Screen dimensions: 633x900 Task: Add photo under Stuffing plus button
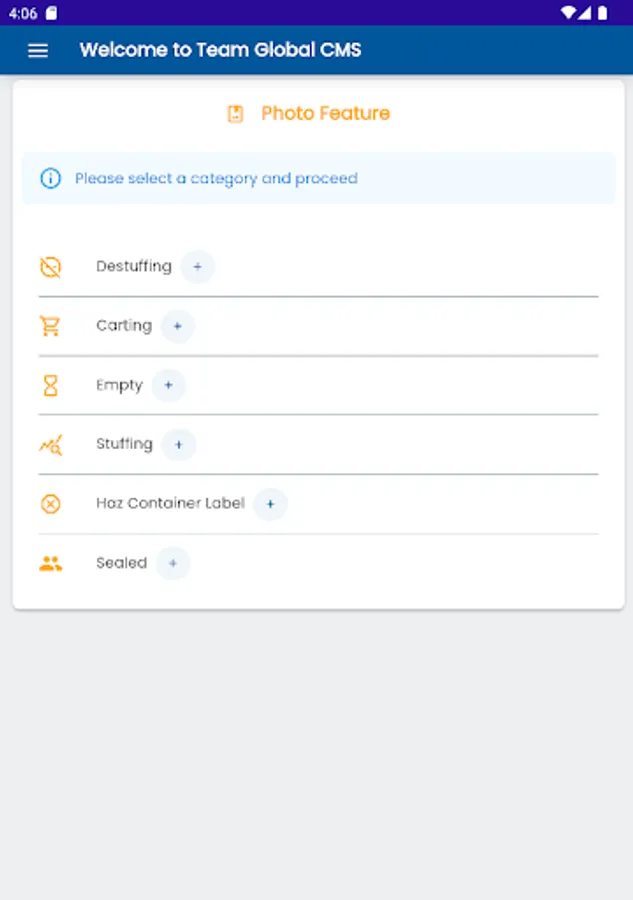tap(178, 445)
